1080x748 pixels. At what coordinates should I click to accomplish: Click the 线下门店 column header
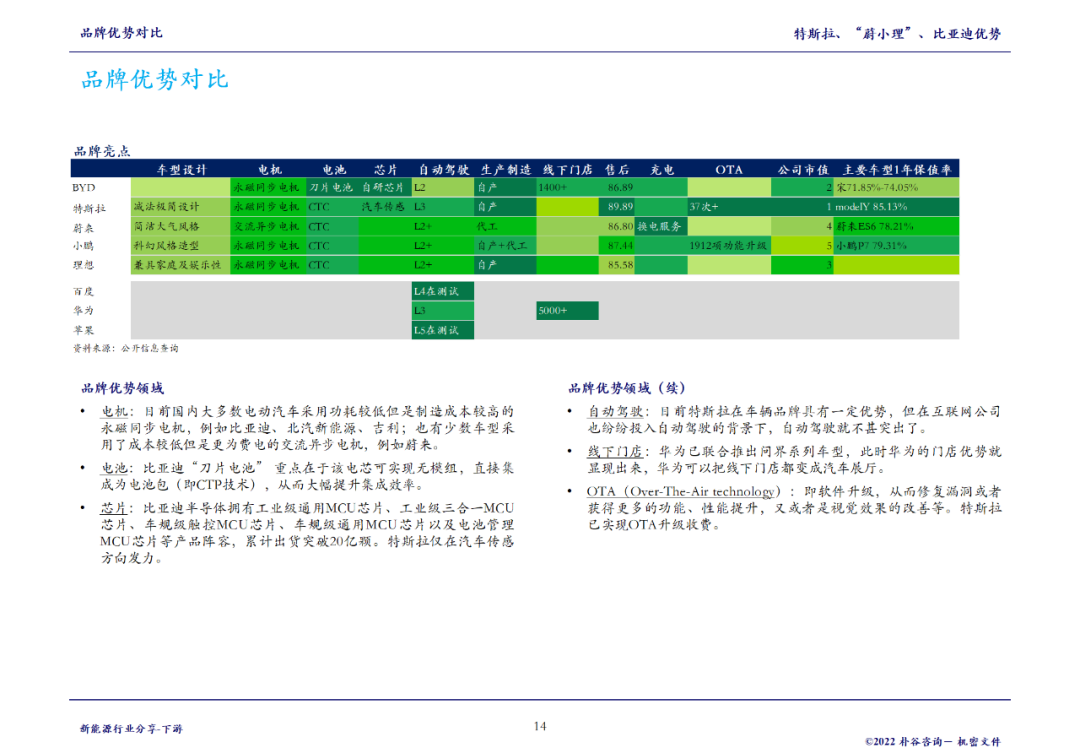568,169
